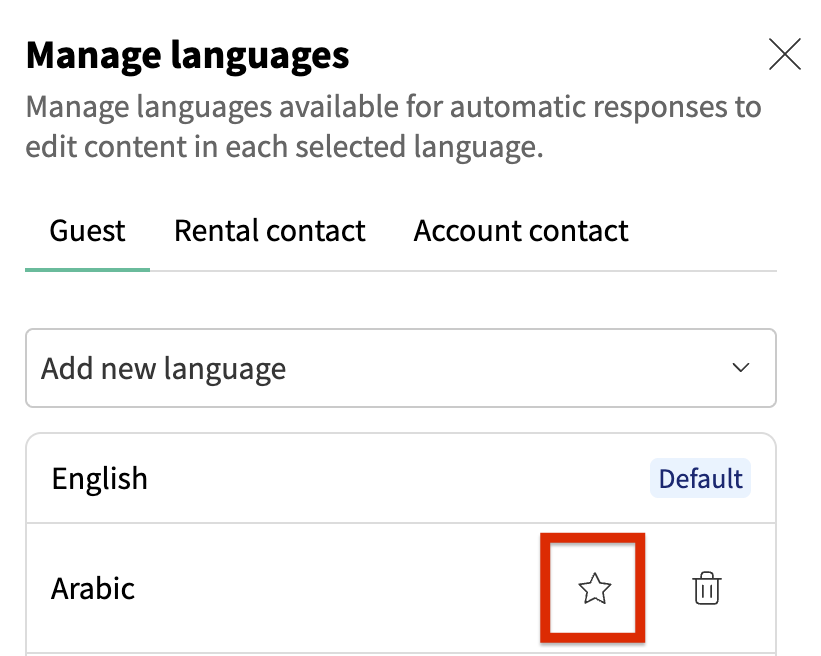
Task: Click the 'Add new language' placeholder text
Action: tap(164, 369)
